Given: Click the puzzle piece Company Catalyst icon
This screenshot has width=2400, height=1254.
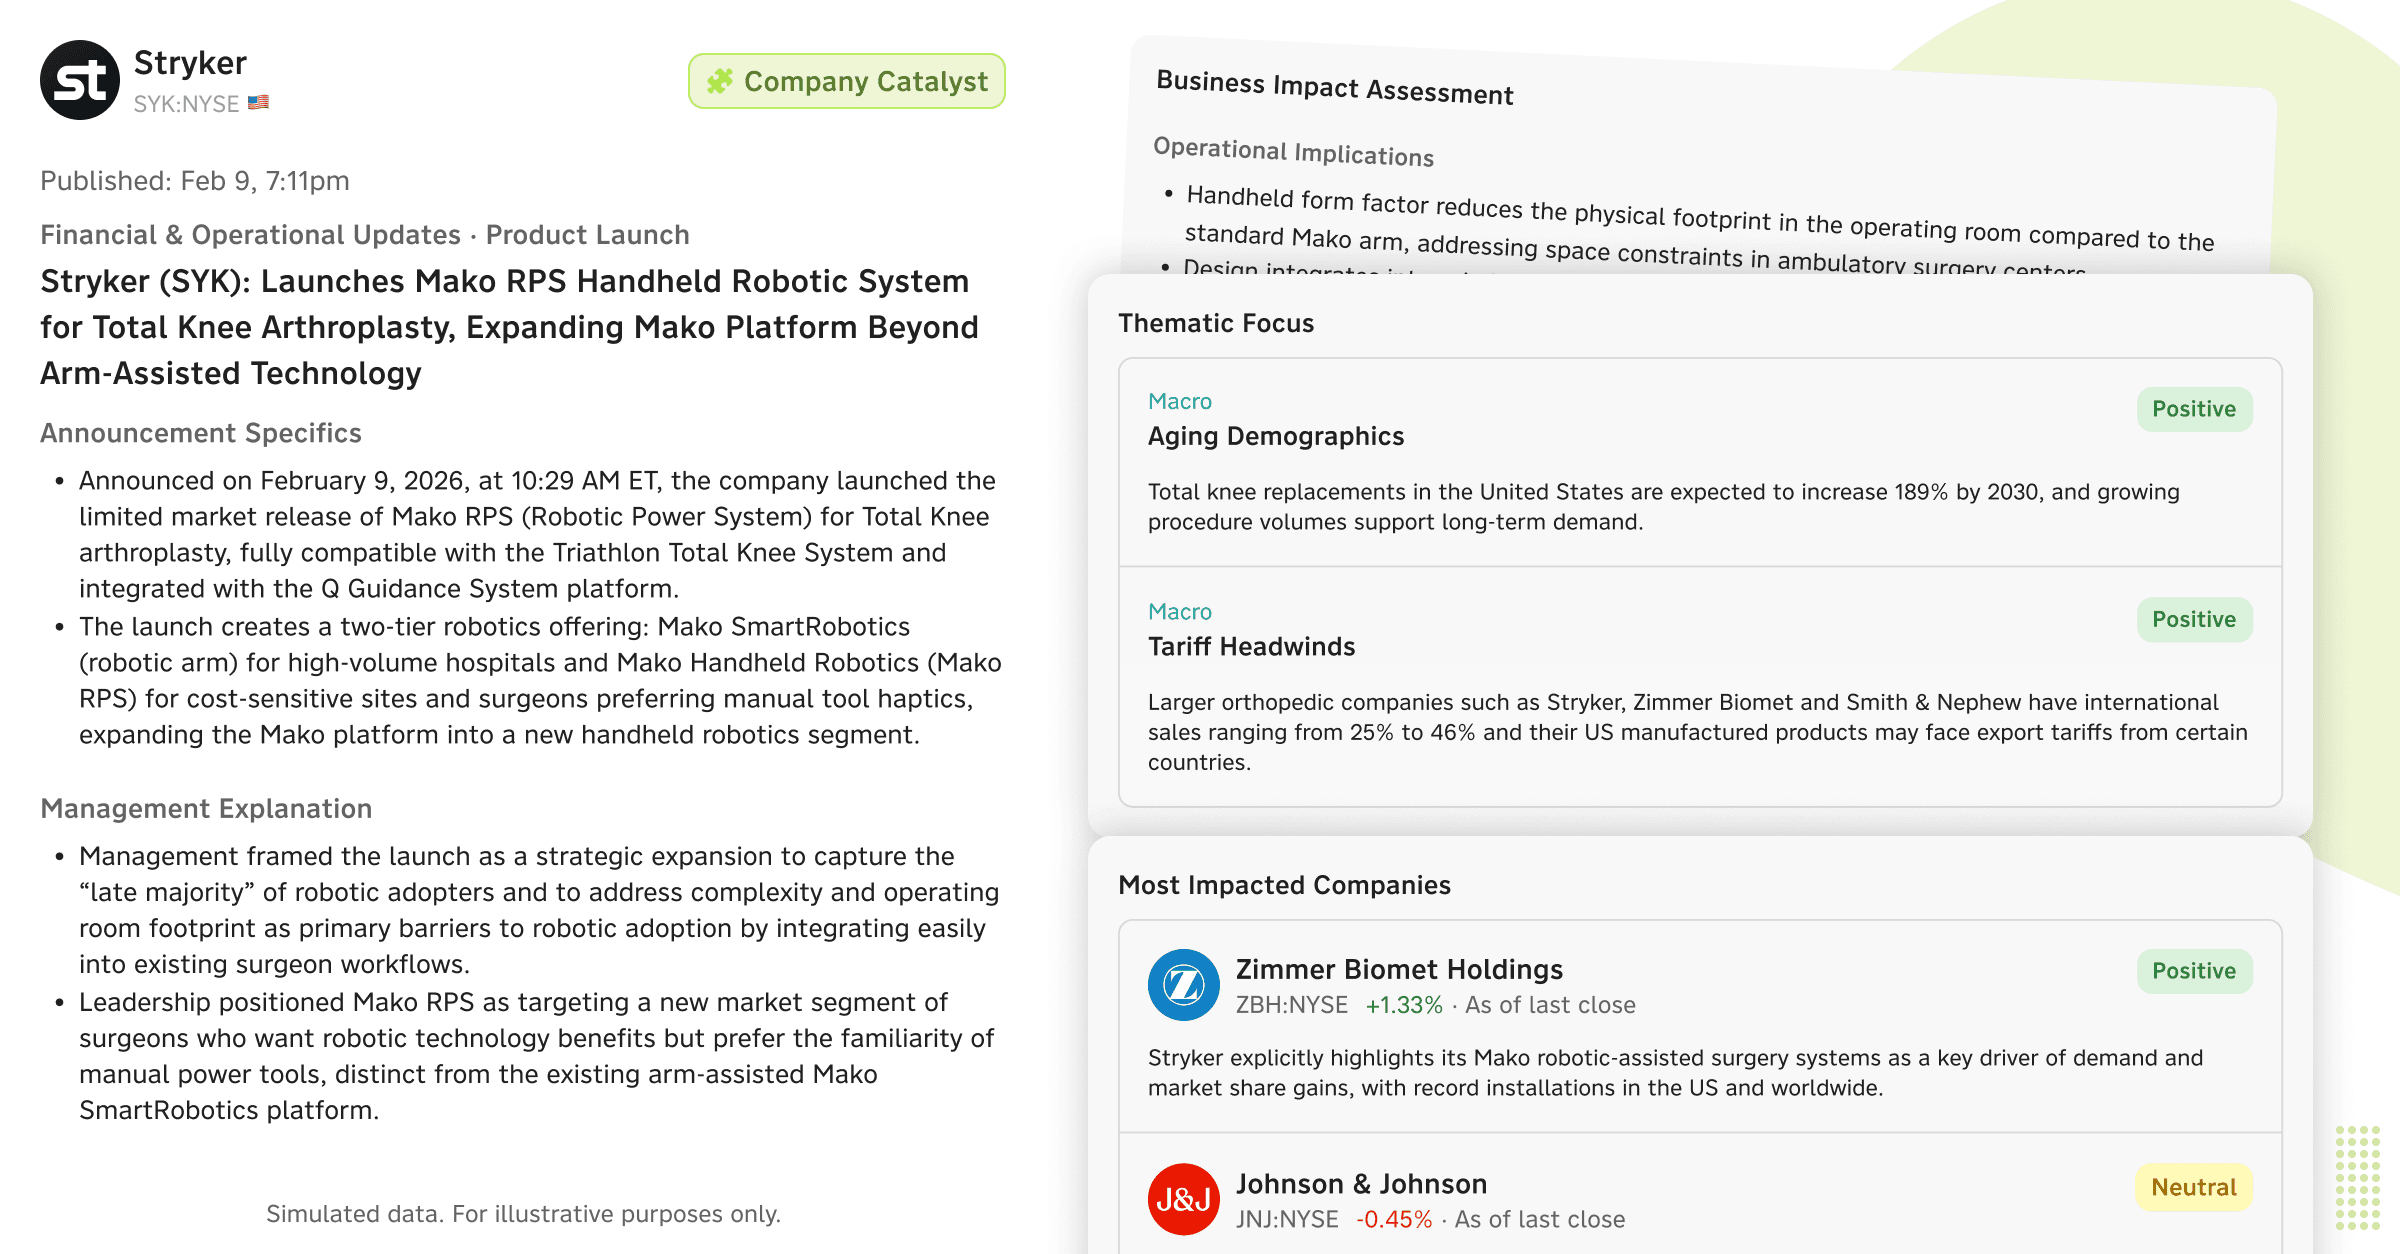Looking at the screenshot, I should tap(720, 81).
